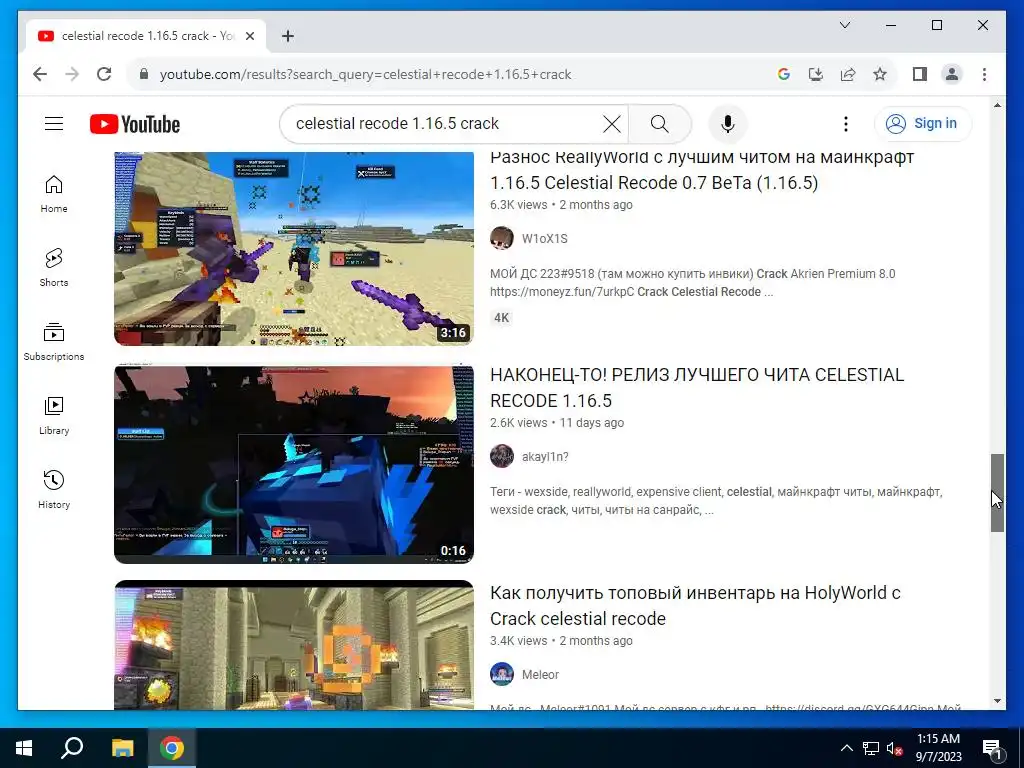Open Library in the sidebar
Image resolution: width=1024 pixels, height=768 pixels.
pyautogui.click(x=54, y=415)
